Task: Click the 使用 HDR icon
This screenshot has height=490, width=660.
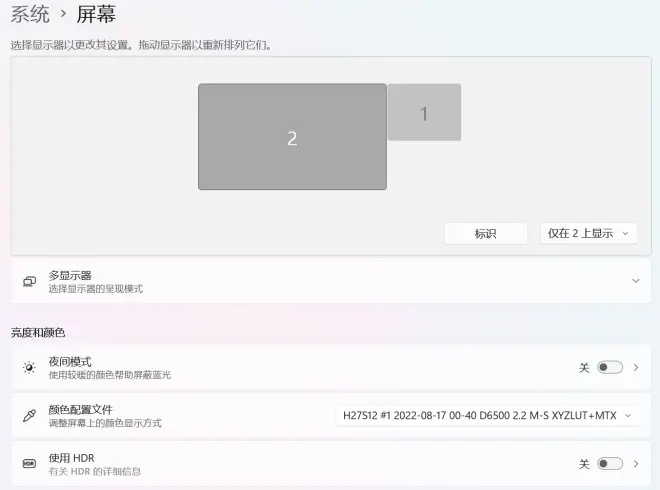Action: [29, 463]
